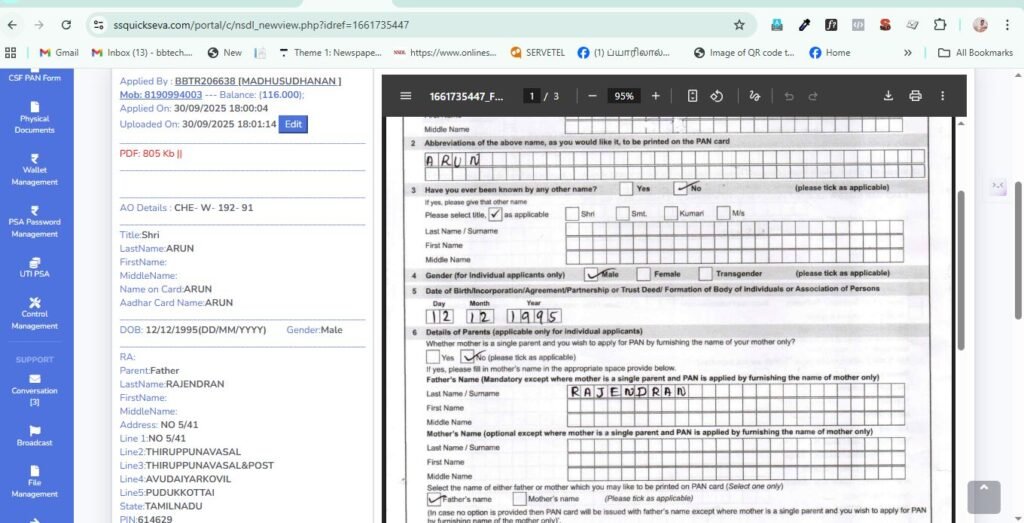Reload the browser page

point(66,24)
